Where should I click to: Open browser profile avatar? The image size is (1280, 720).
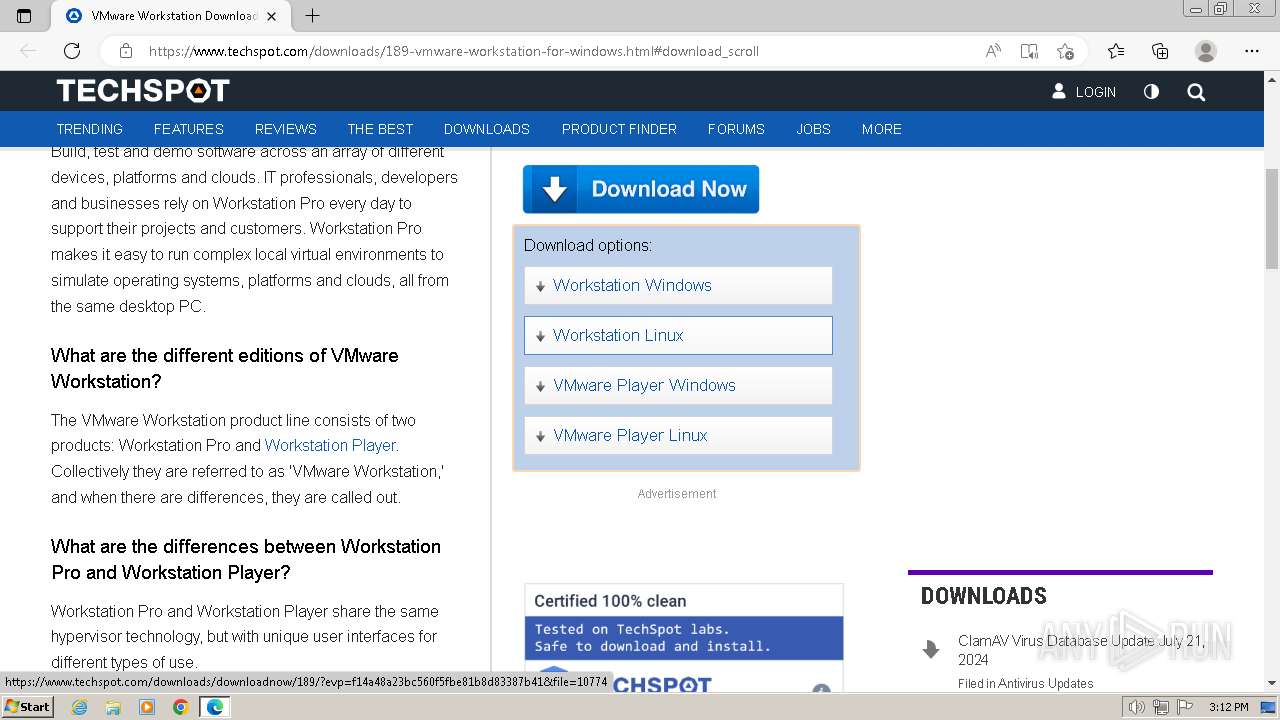click(1206, 51)
